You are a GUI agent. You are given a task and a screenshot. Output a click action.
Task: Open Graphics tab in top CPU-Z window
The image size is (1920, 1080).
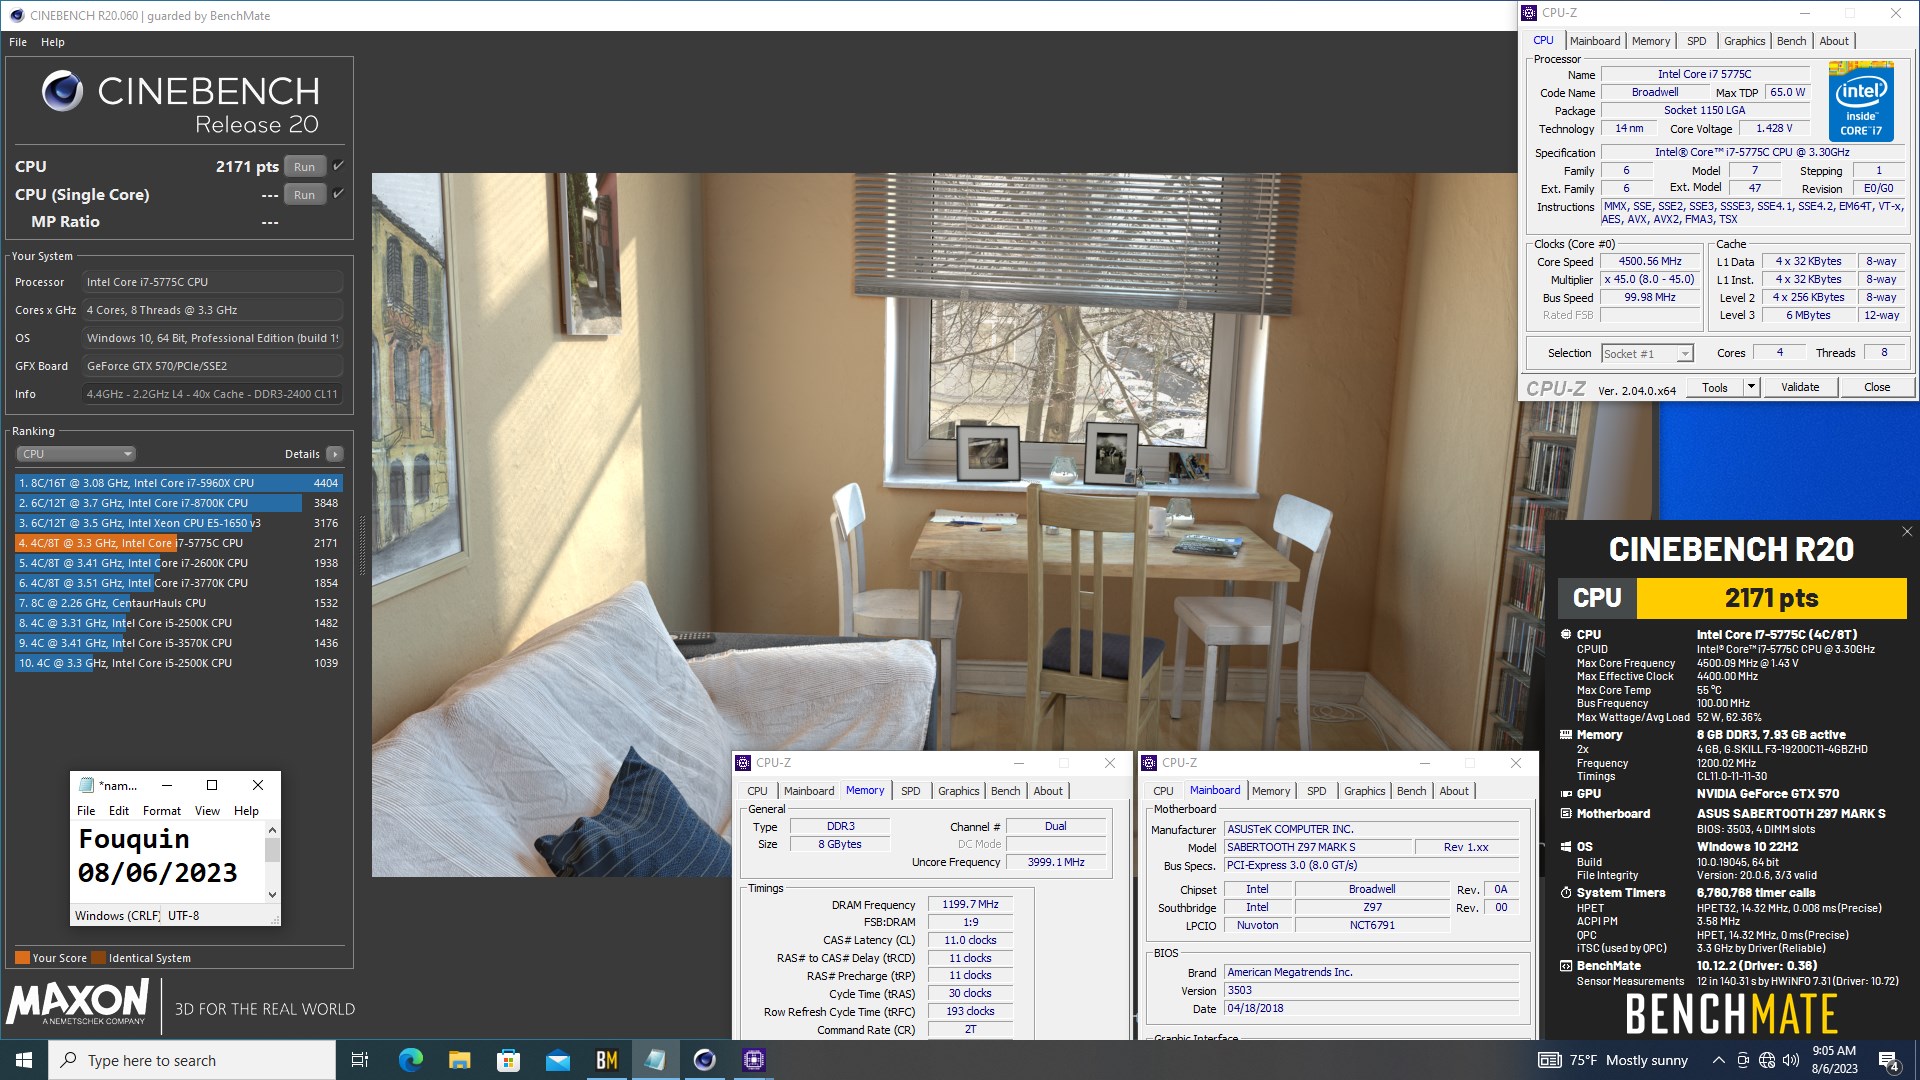pos(1744,41)
